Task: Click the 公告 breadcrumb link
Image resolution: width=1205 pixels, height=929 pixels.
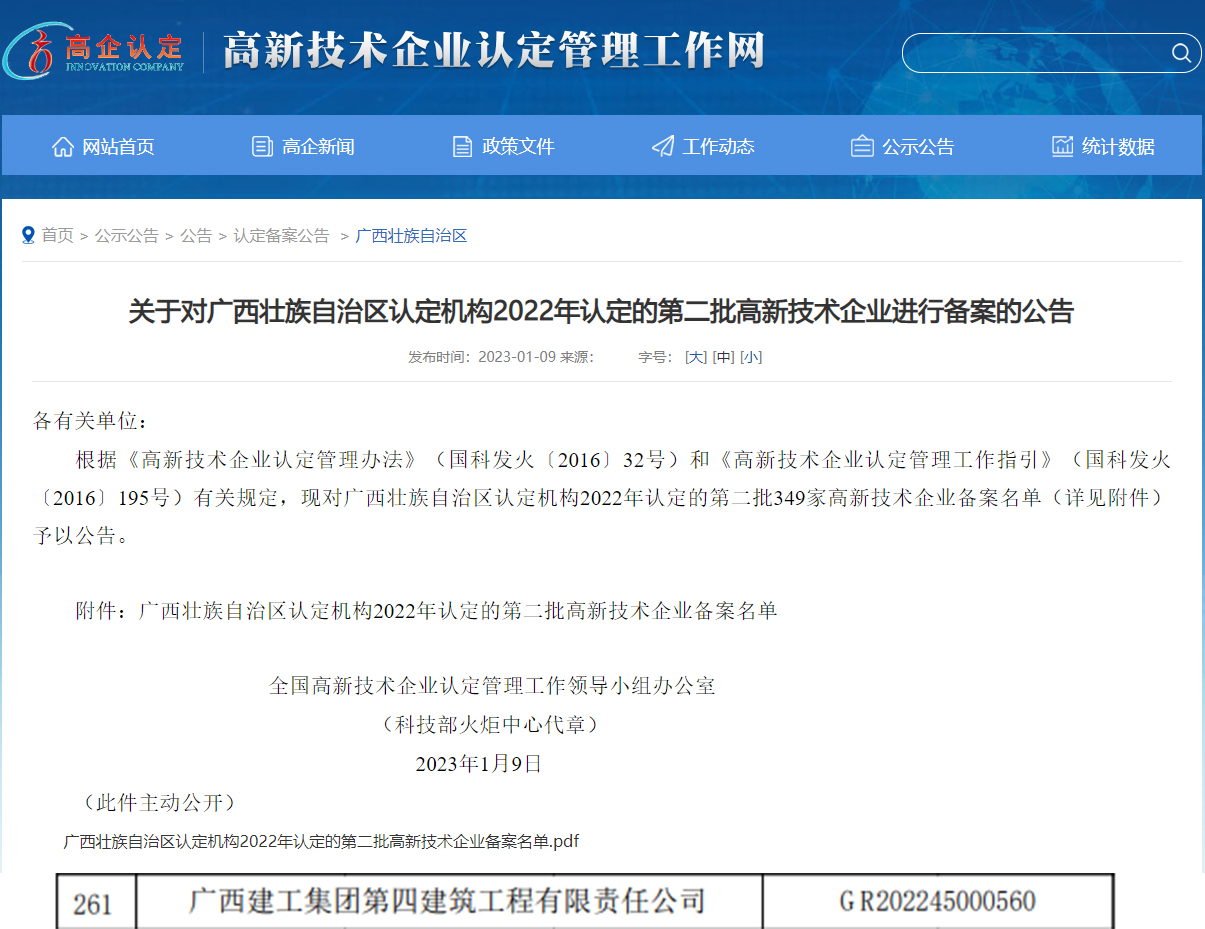Action: pyautogui.click(x=196, y=235)
